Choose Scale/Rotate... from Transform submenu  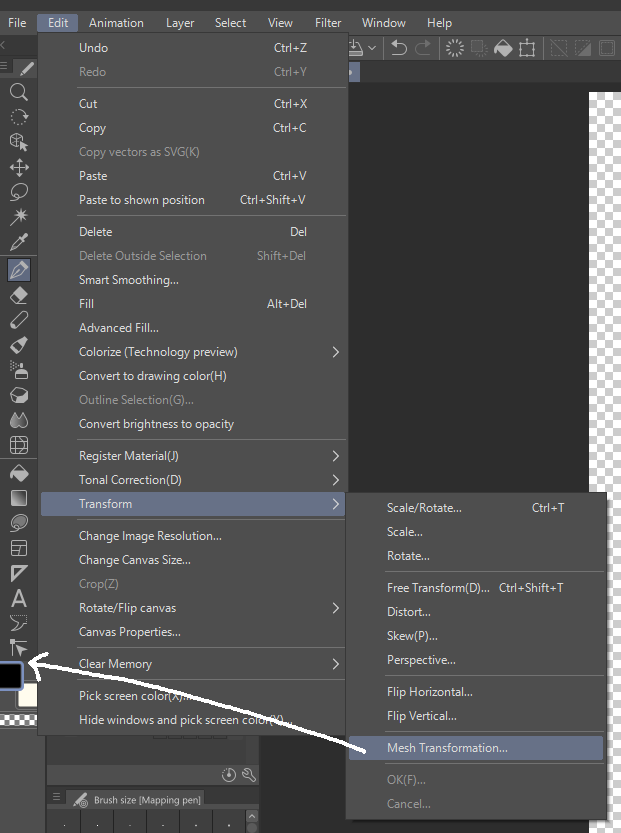pos(475,507)
